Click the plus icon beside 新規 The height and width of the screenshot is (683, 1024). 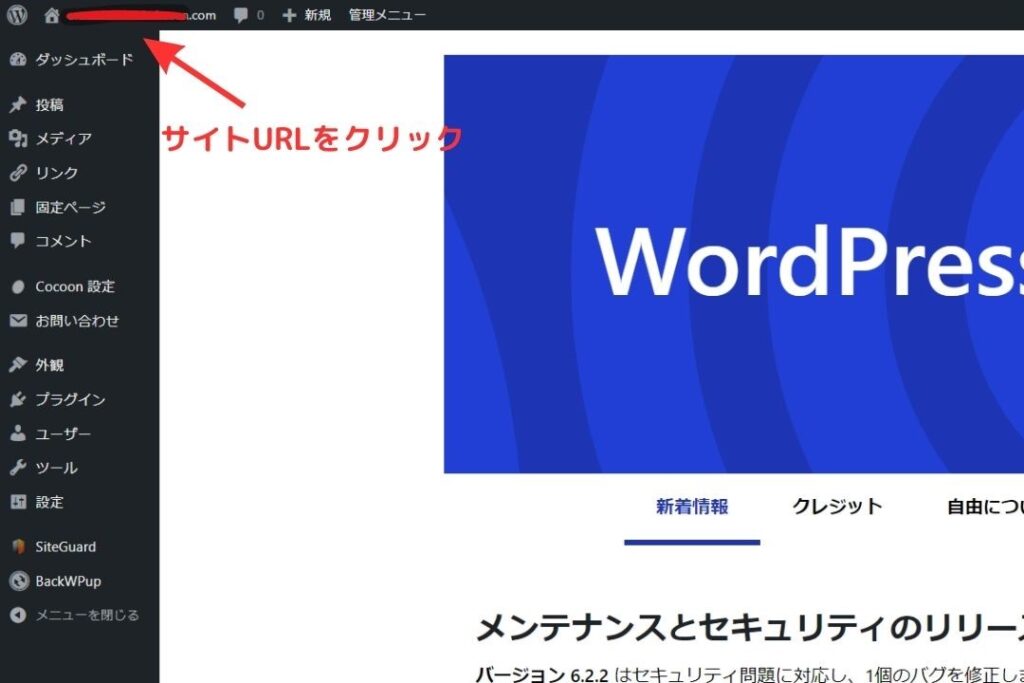[289, 15]
